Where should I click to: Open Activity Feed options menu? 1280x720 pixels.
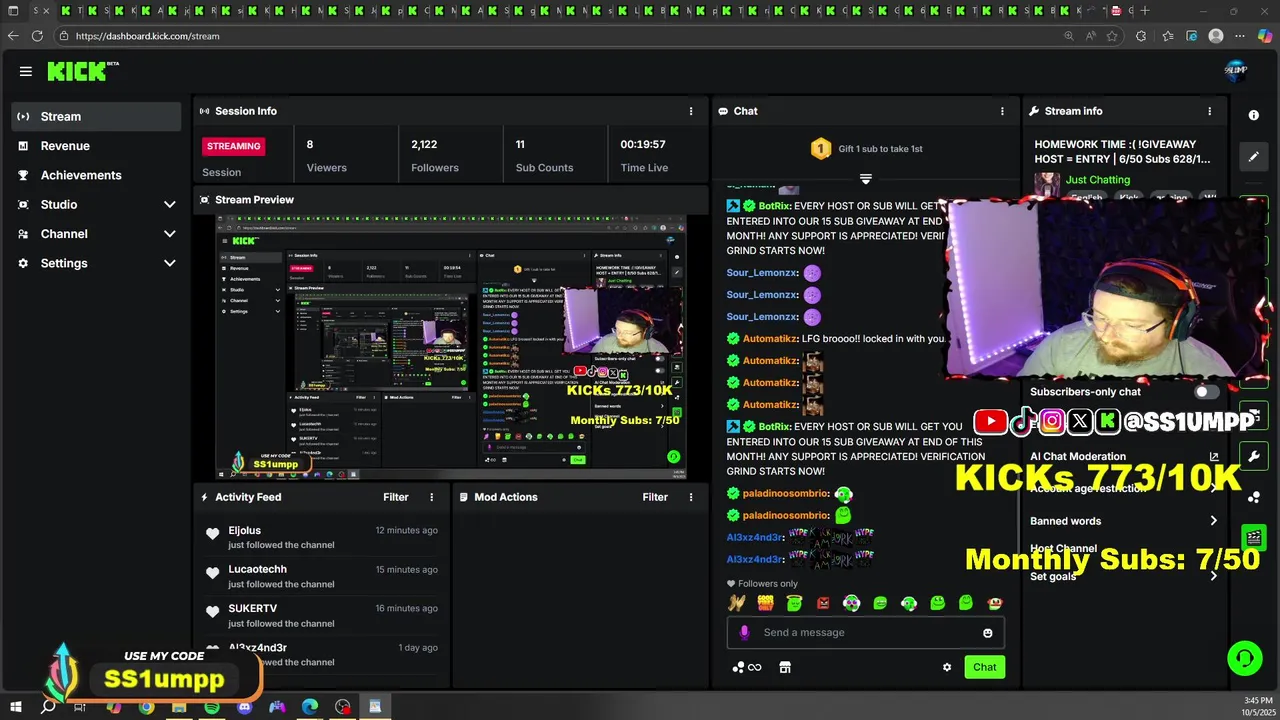pyautogui.click(x=432, y=497)
